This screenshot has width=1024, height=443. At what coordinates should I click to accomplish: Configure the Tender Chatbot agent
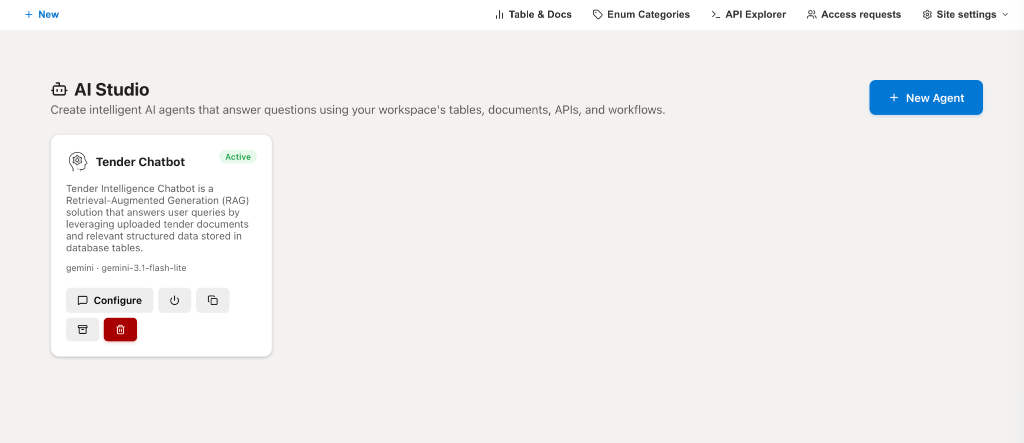click(110, 301)
